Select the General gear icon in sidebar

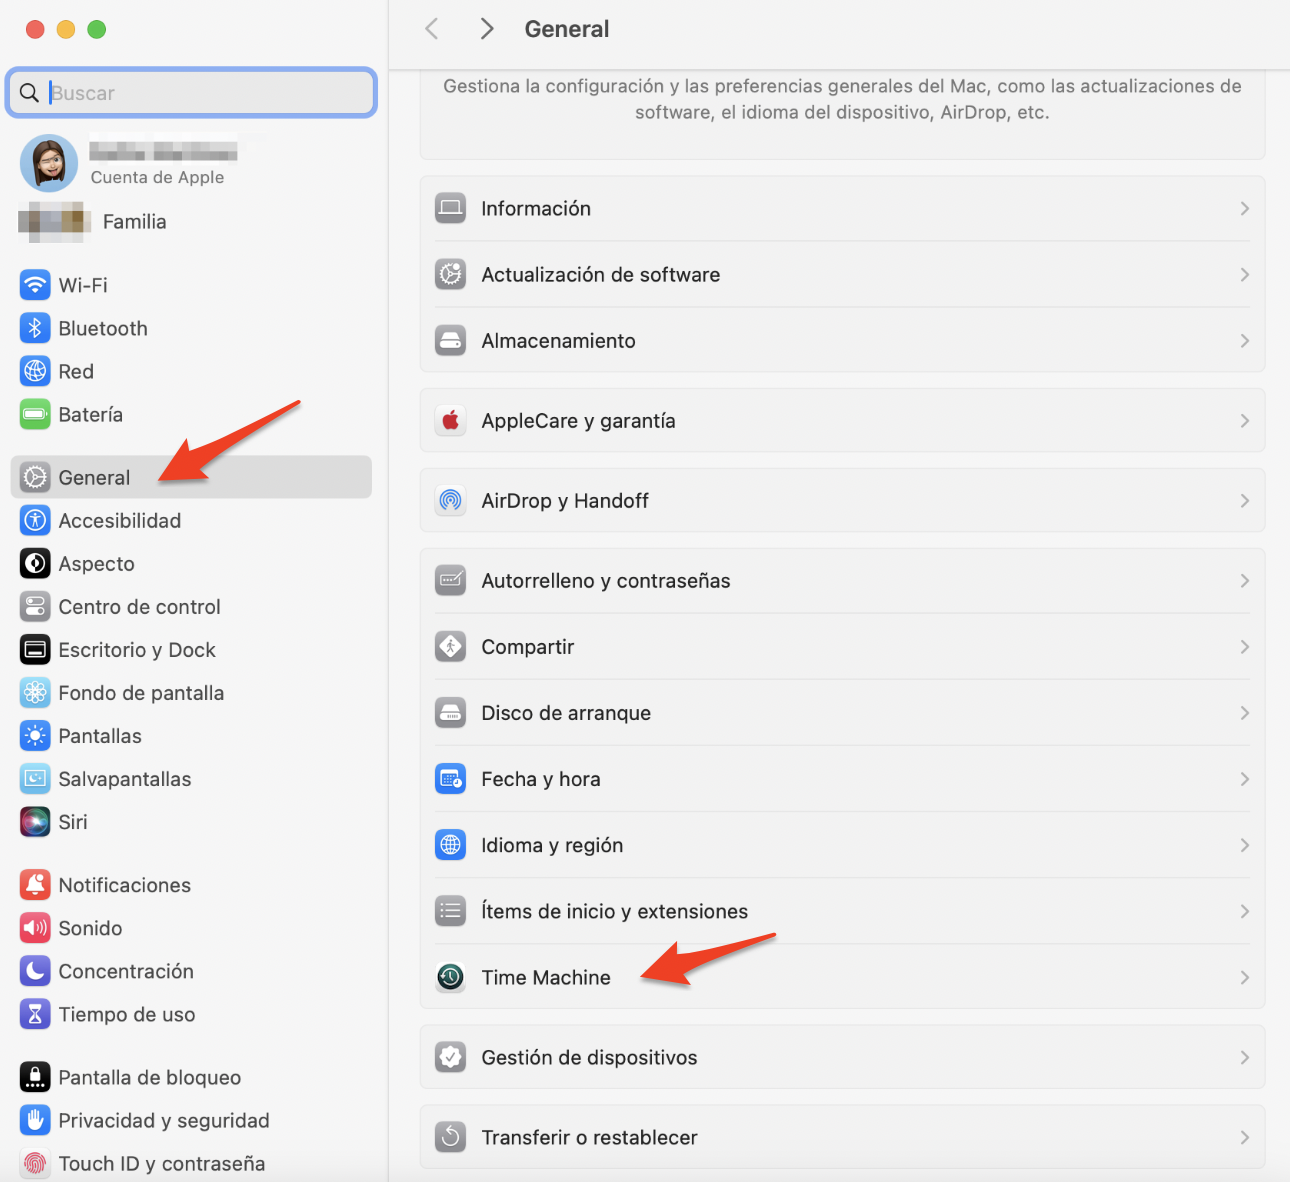(x=35, y=477)
